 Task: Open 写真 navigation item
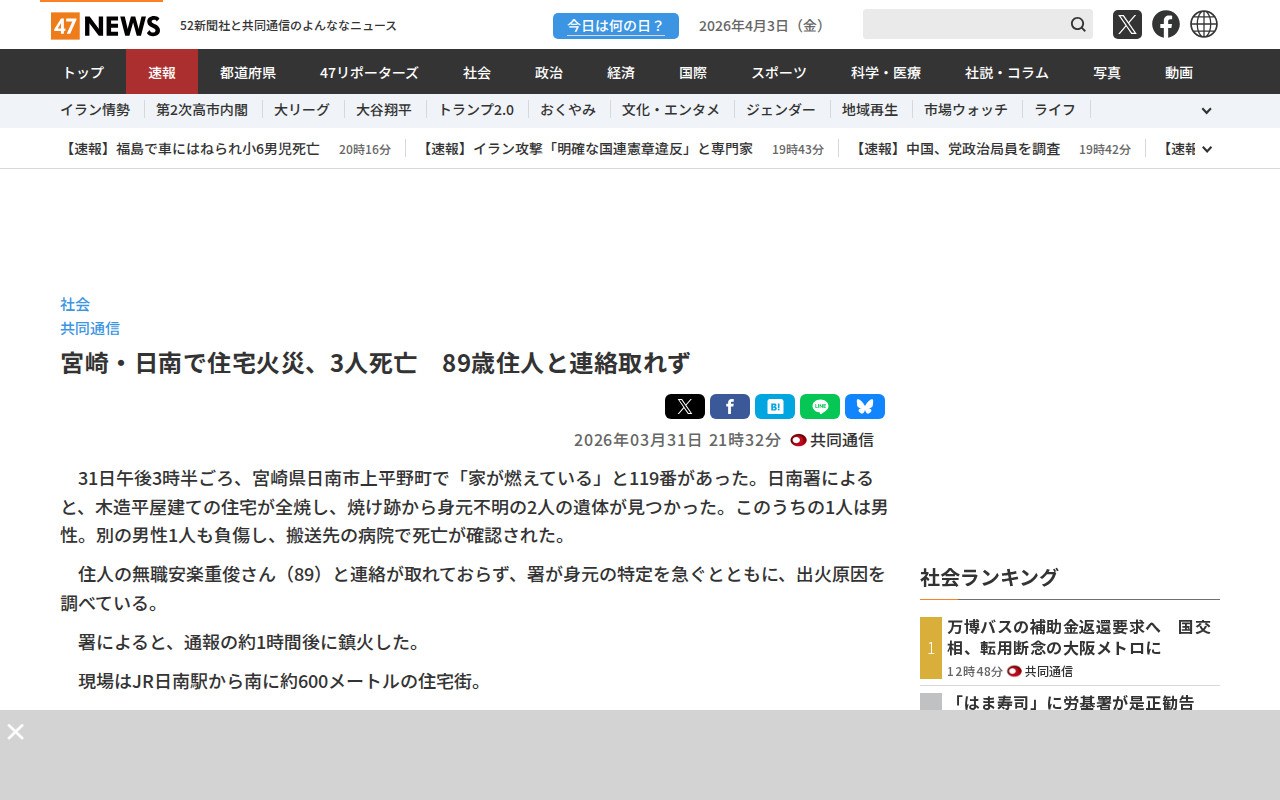point(1107,72)
